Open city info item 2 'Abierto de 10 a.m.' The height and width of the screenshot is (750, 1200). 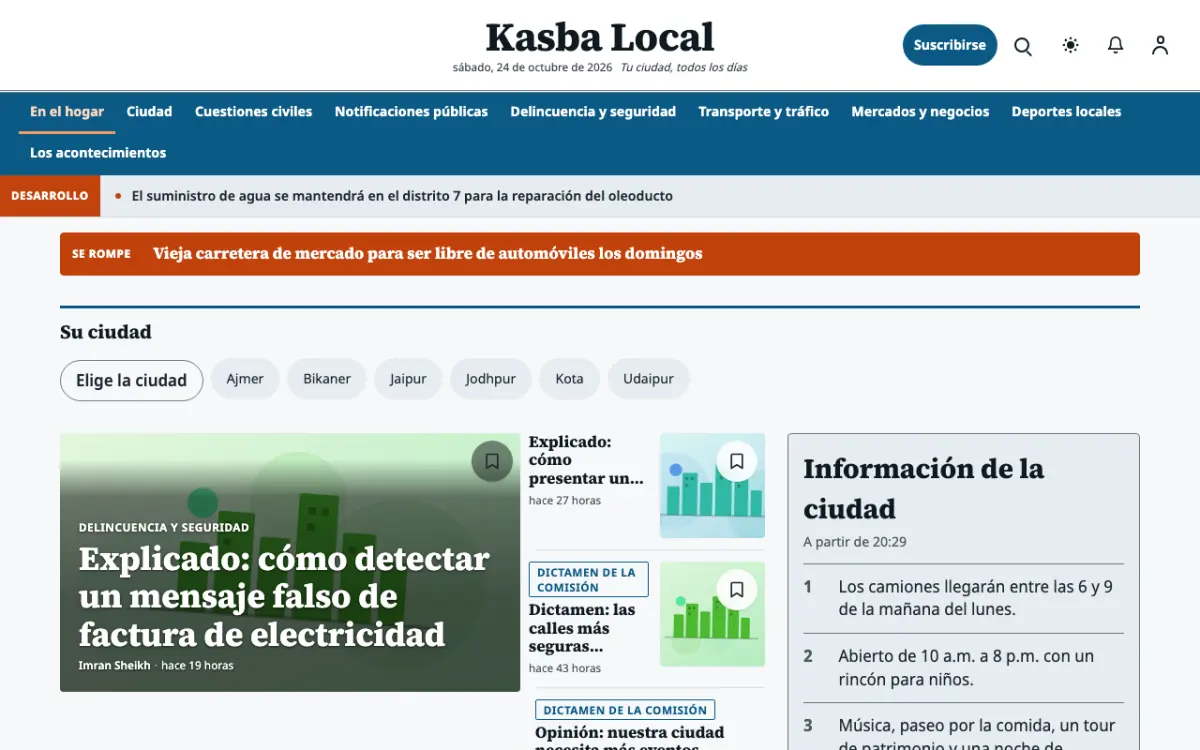tap(963, 668)
